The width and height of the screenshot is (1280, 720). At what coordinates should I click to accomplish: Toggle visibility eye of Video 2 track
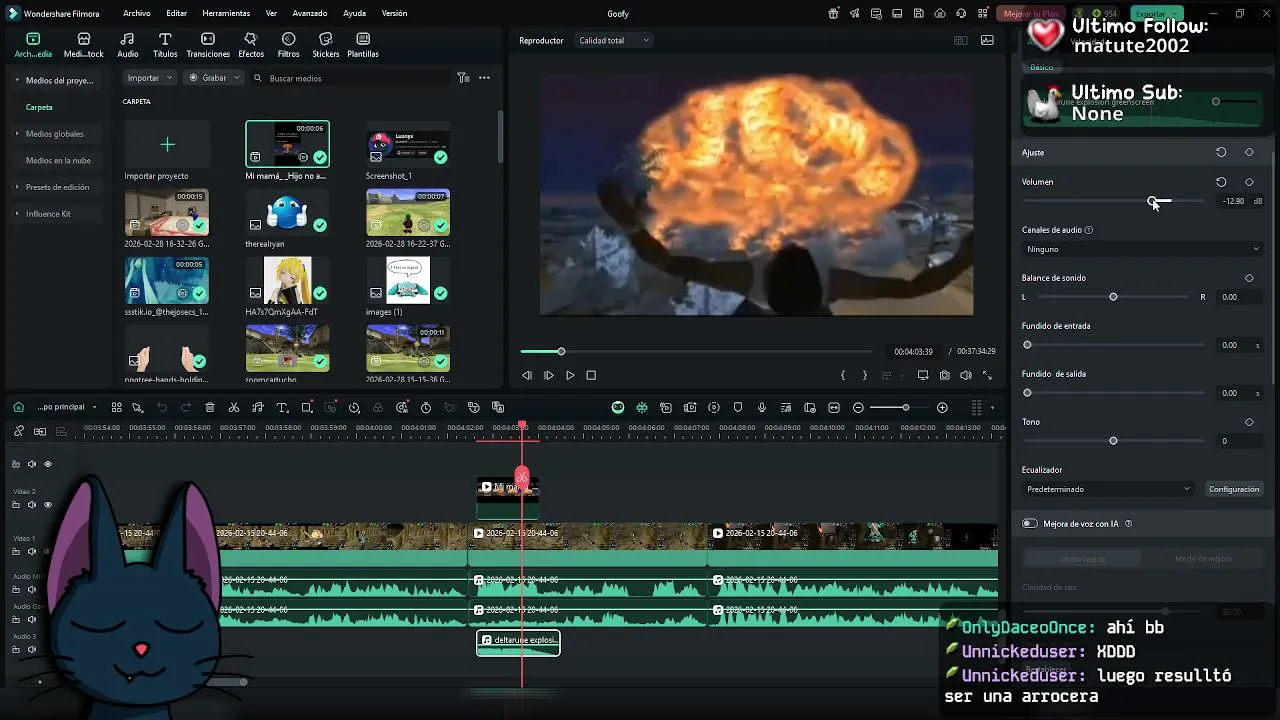47,505
